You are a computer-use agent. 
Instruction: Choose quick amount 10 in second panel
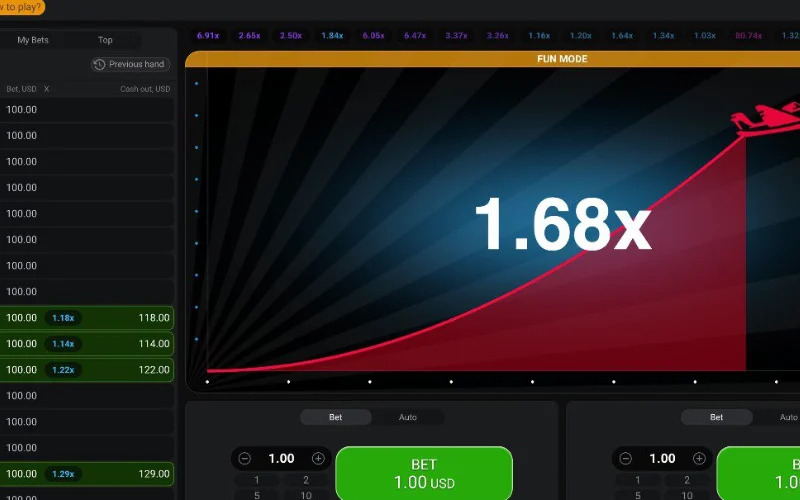(x=687, y=495)
